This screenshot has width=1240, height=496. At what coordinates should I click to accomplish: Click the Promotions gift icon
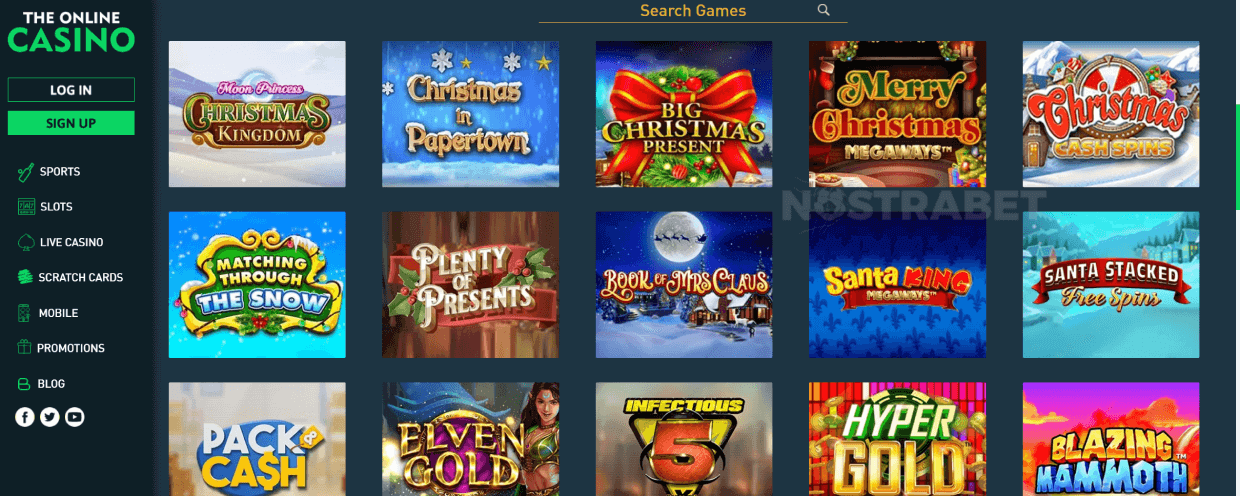click(25, 348)
